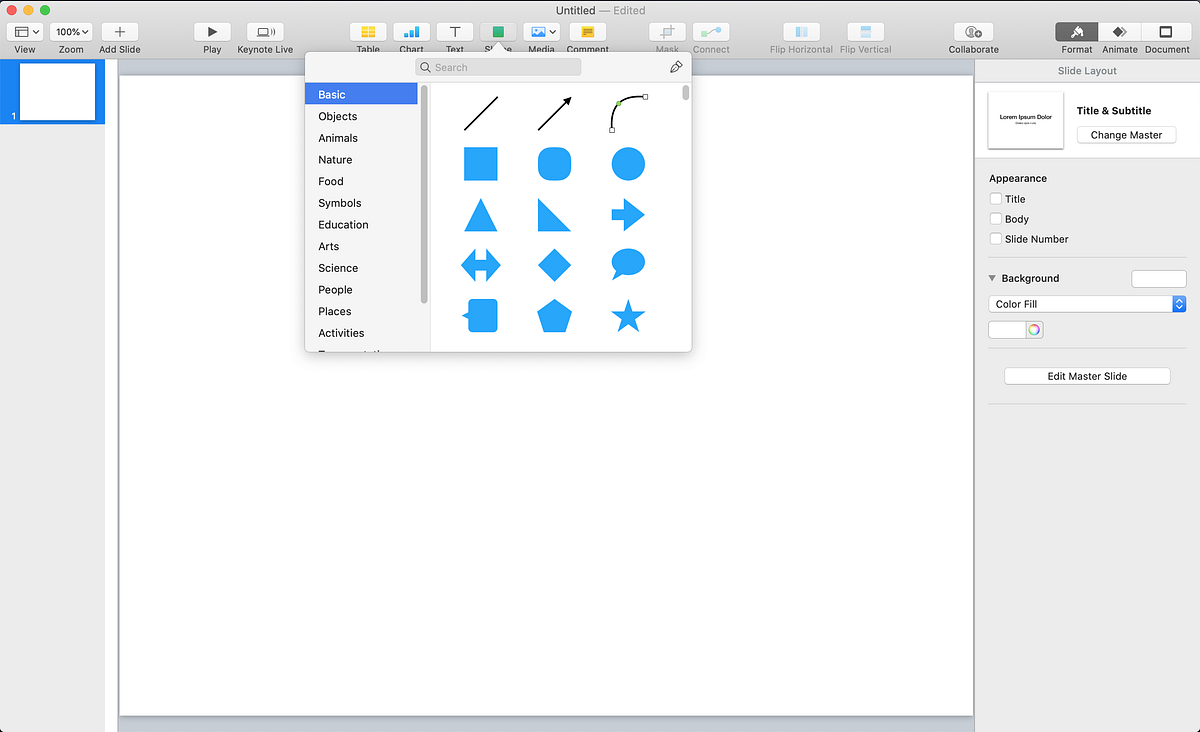The height and width of the screenshot is (732, 1200).
Task: Select the Arts shape category
Action: 361,246
